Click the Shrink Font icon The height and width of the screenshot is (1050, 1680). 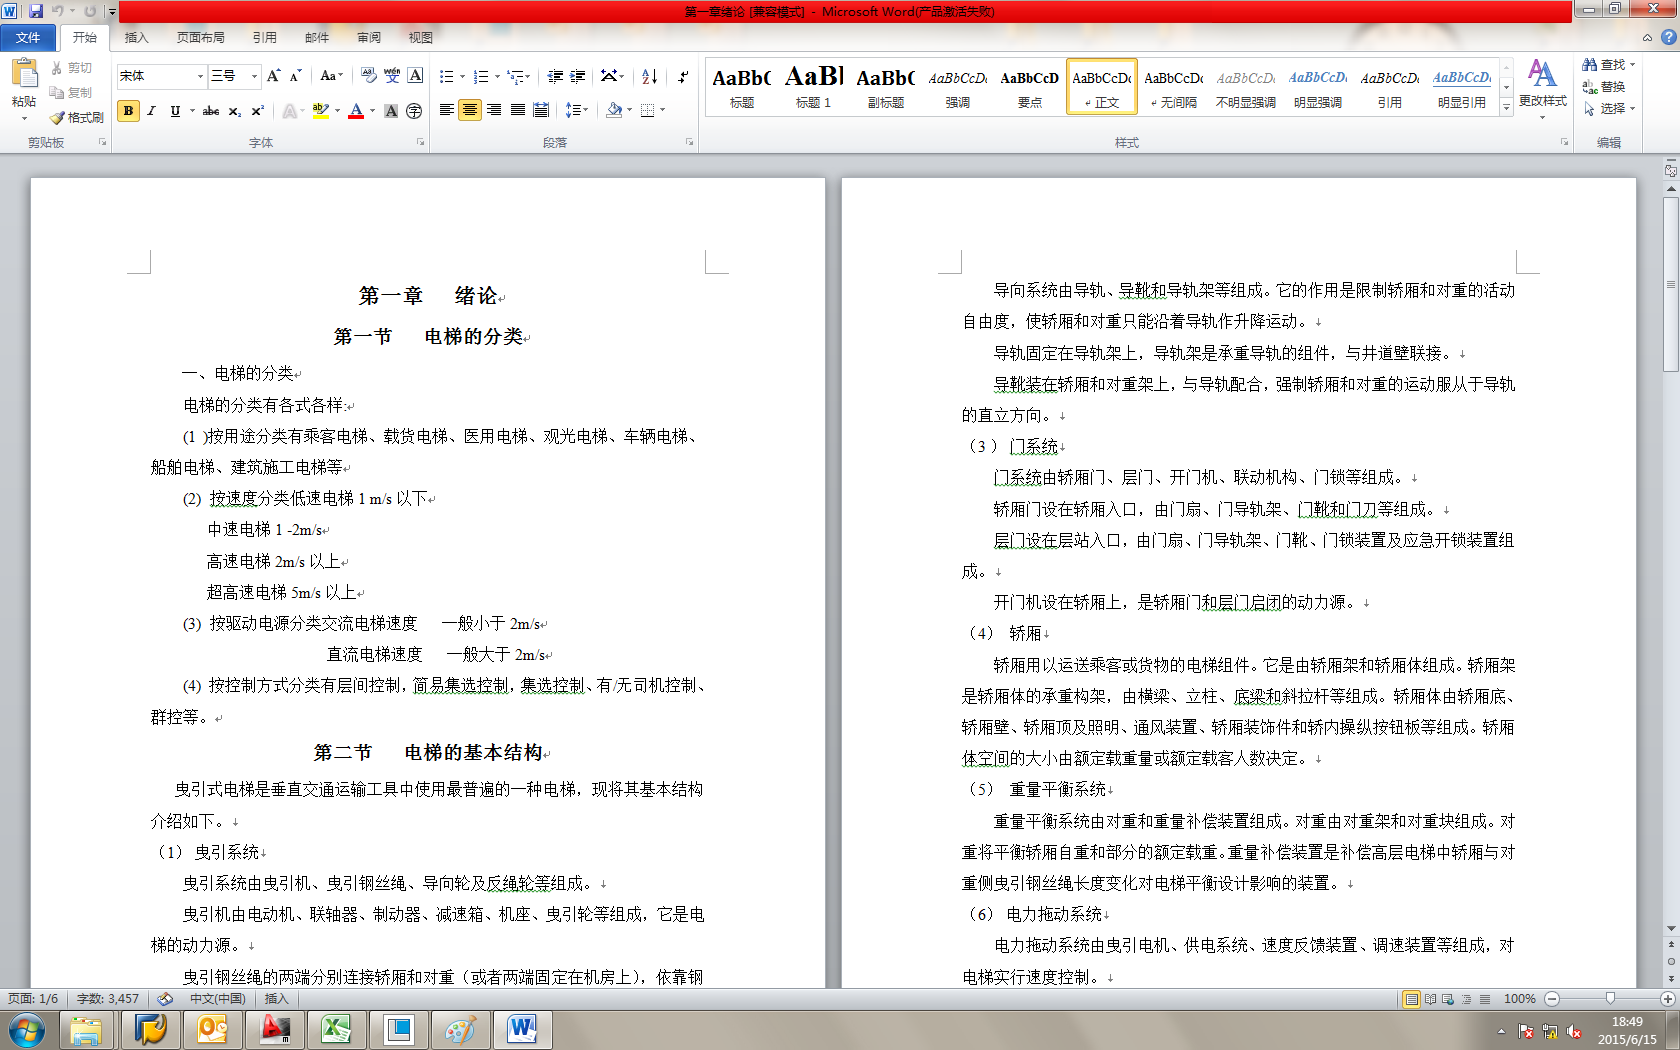[x=295, y=76]
